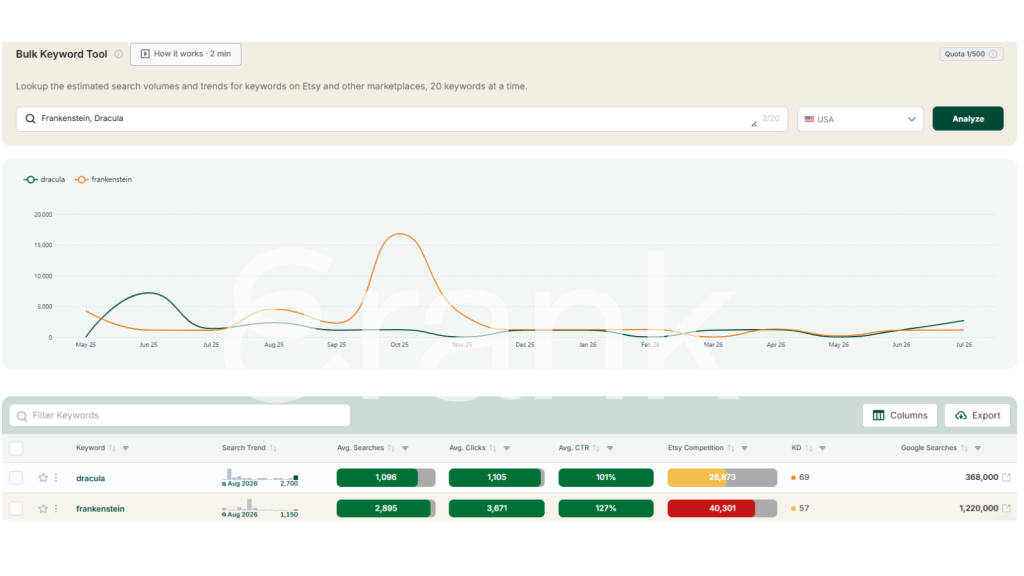Image resolution: width=1024 pixels, height=576 pixels.
Task: Open dracula Google Searches external link icon
Action: click(1006, 477)
